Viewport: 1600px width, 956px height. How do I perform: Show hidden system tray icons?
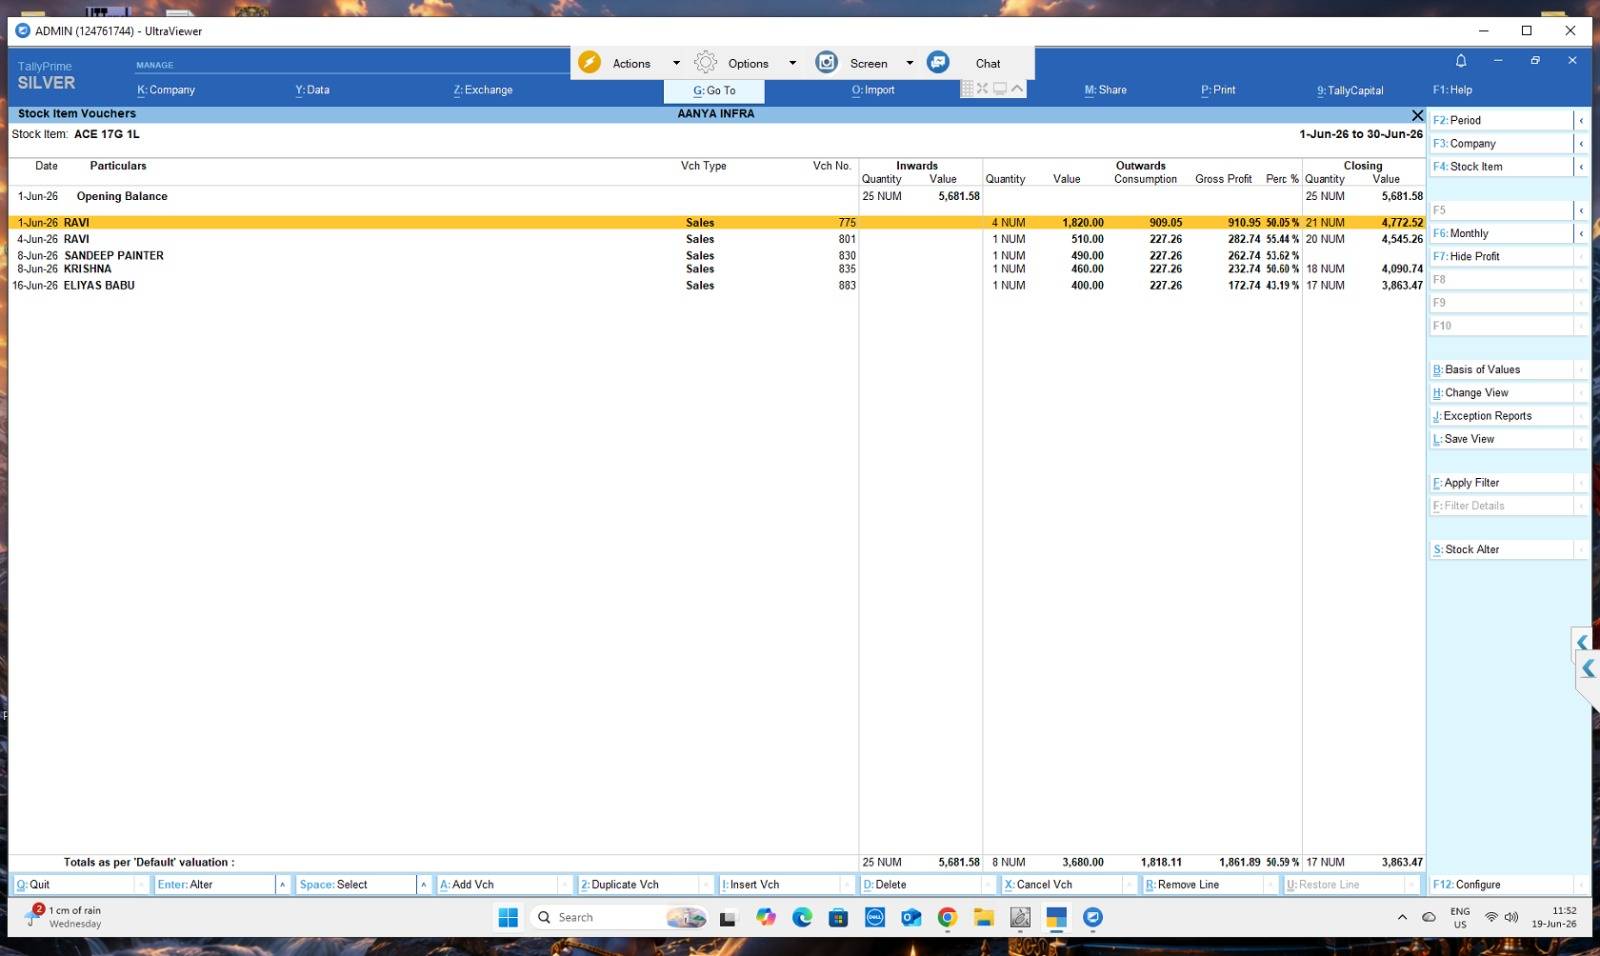(x=1402, y=917)
